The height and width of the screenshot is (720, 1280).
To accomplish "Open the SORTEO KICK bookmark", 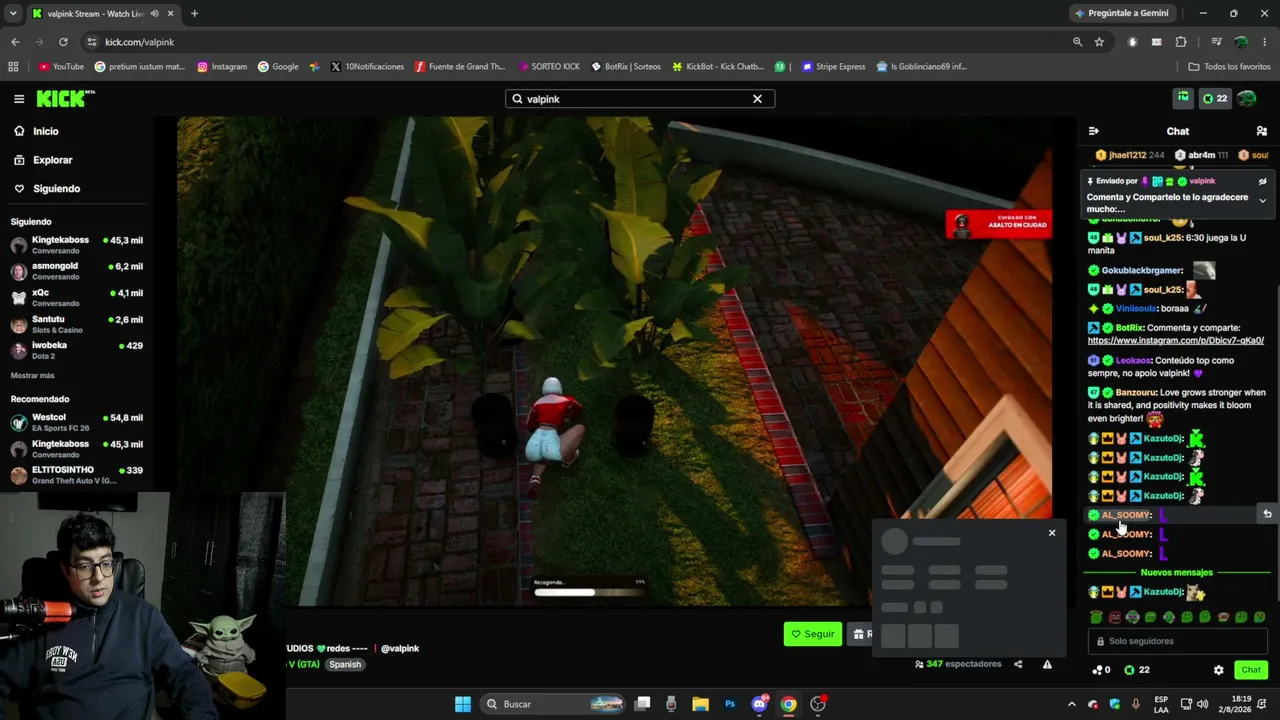I will 549,67.
